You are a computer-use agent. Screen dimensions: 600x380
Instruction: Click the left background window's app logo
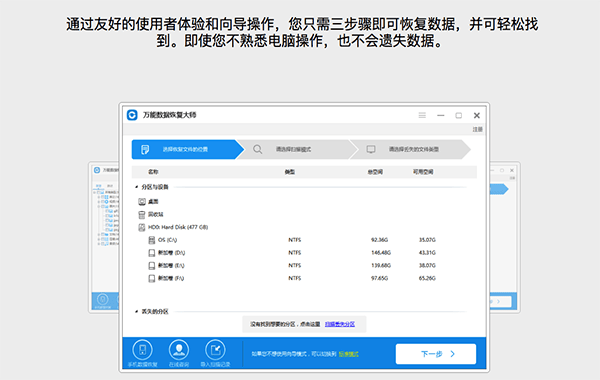coord(97,170)
